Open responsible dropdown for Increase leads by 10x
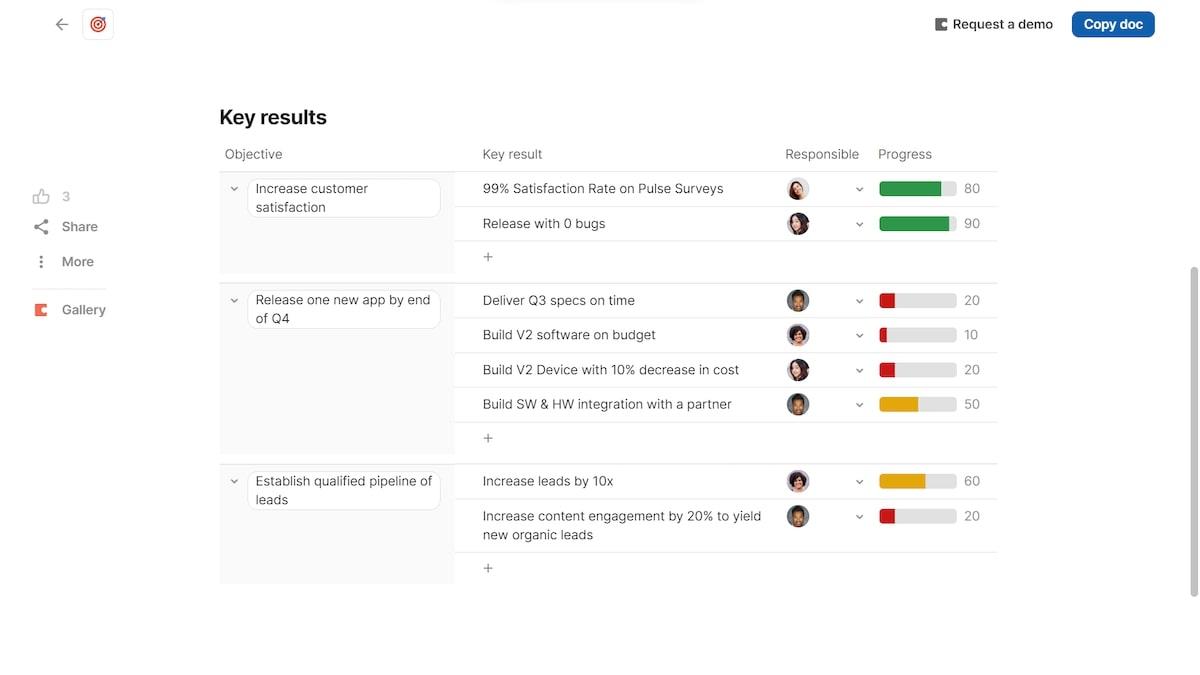 [859, 482]
